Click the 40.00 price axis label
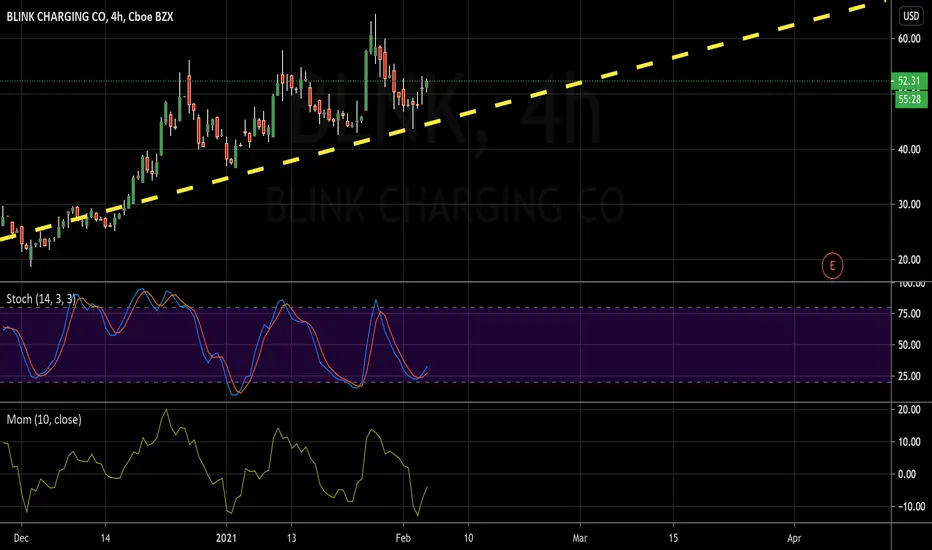Screen dimensions: 932x550 click(x=909, y=150)
